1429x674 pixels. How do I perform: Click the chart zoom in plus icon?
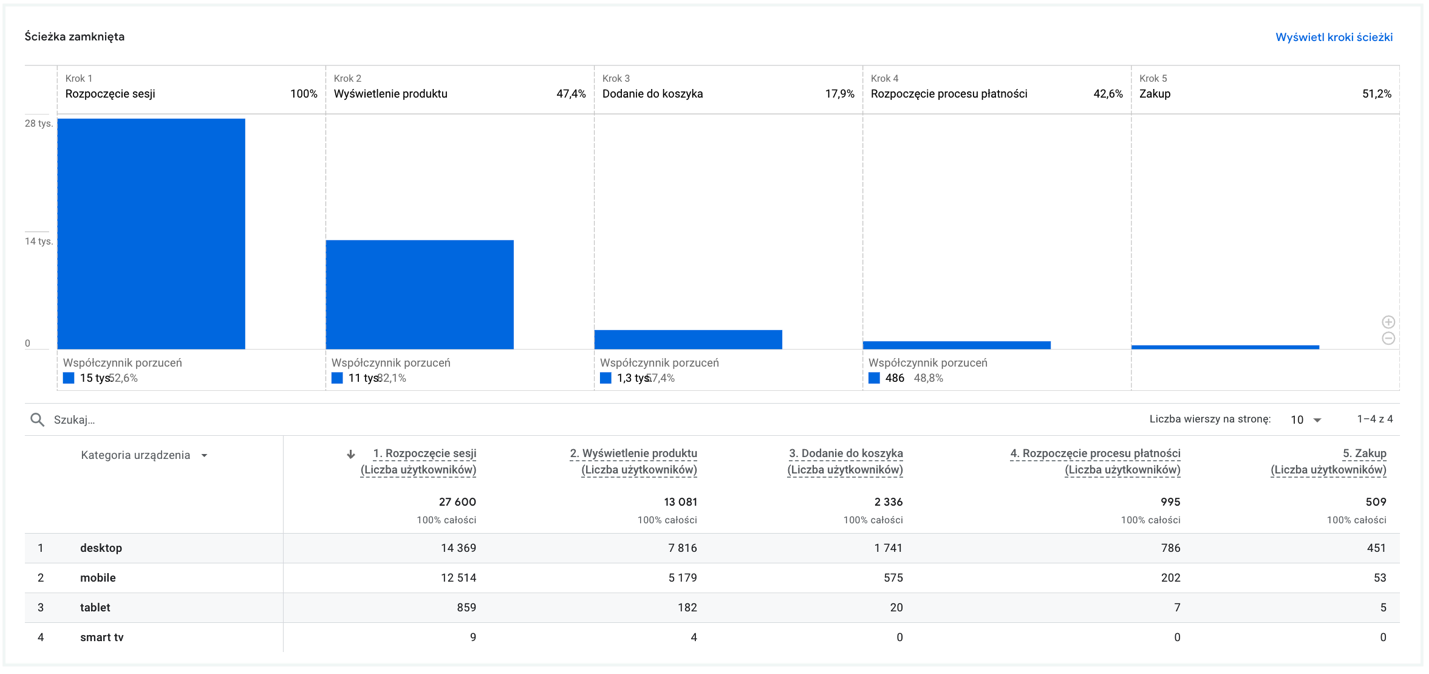1388,322
